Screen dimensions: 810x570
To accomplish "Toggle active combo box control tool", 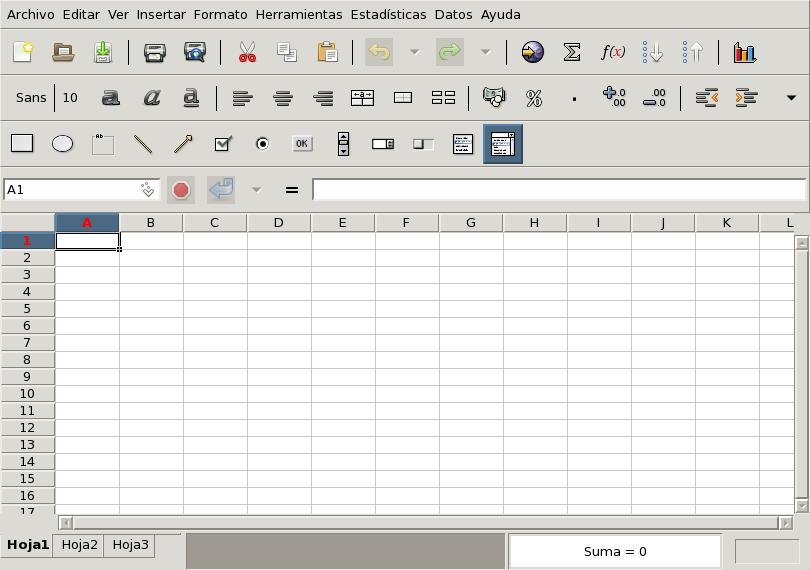I will click(x=503, y=144).
